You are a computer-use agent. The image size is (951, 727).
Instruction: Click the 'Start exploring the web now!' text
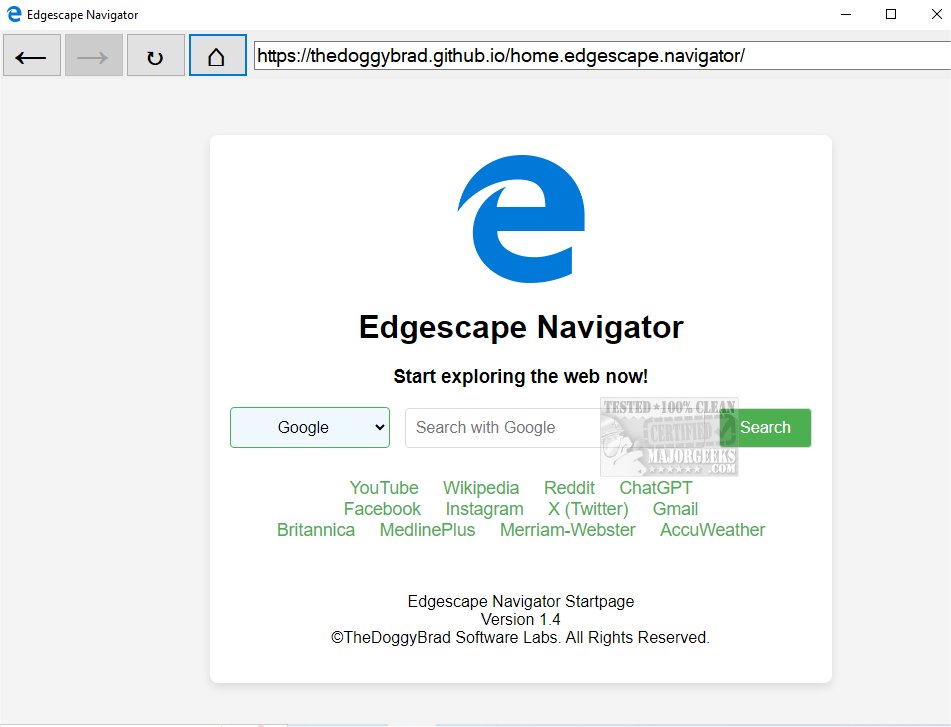click(x=521, y=377)
